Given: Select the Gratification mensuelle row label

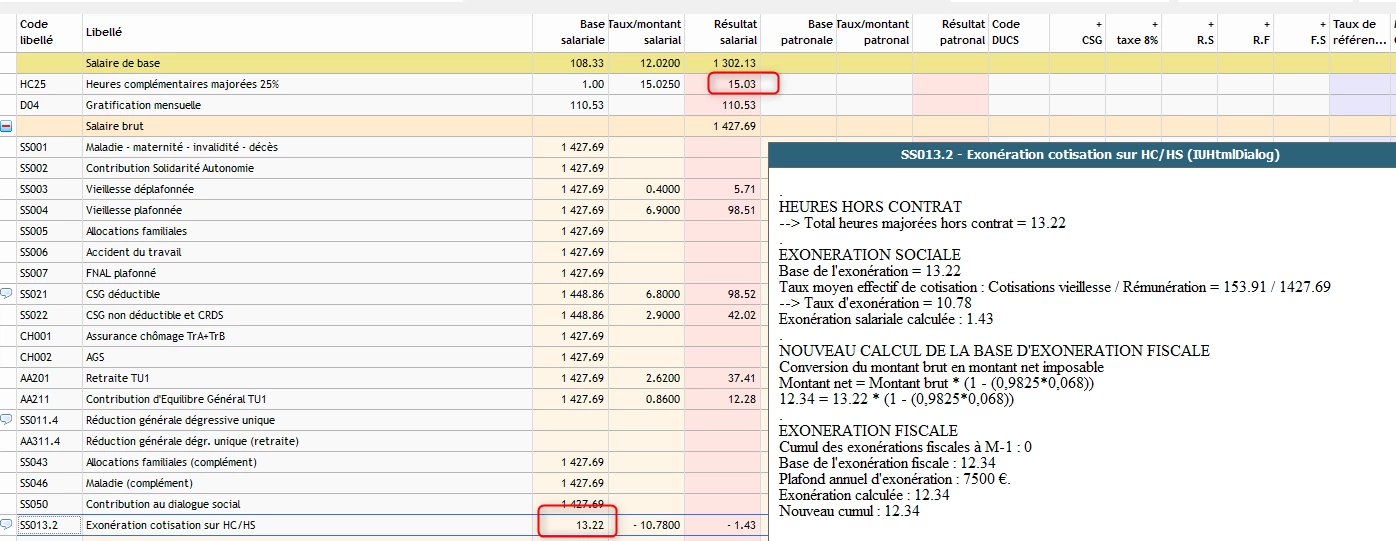Looking at the screenshot, I should [143, 105].
